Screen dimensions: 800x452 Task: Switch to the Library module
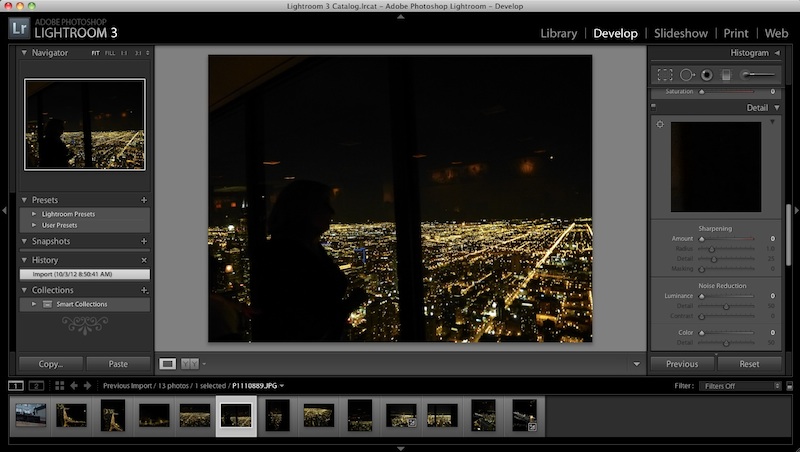coord(558,33)
